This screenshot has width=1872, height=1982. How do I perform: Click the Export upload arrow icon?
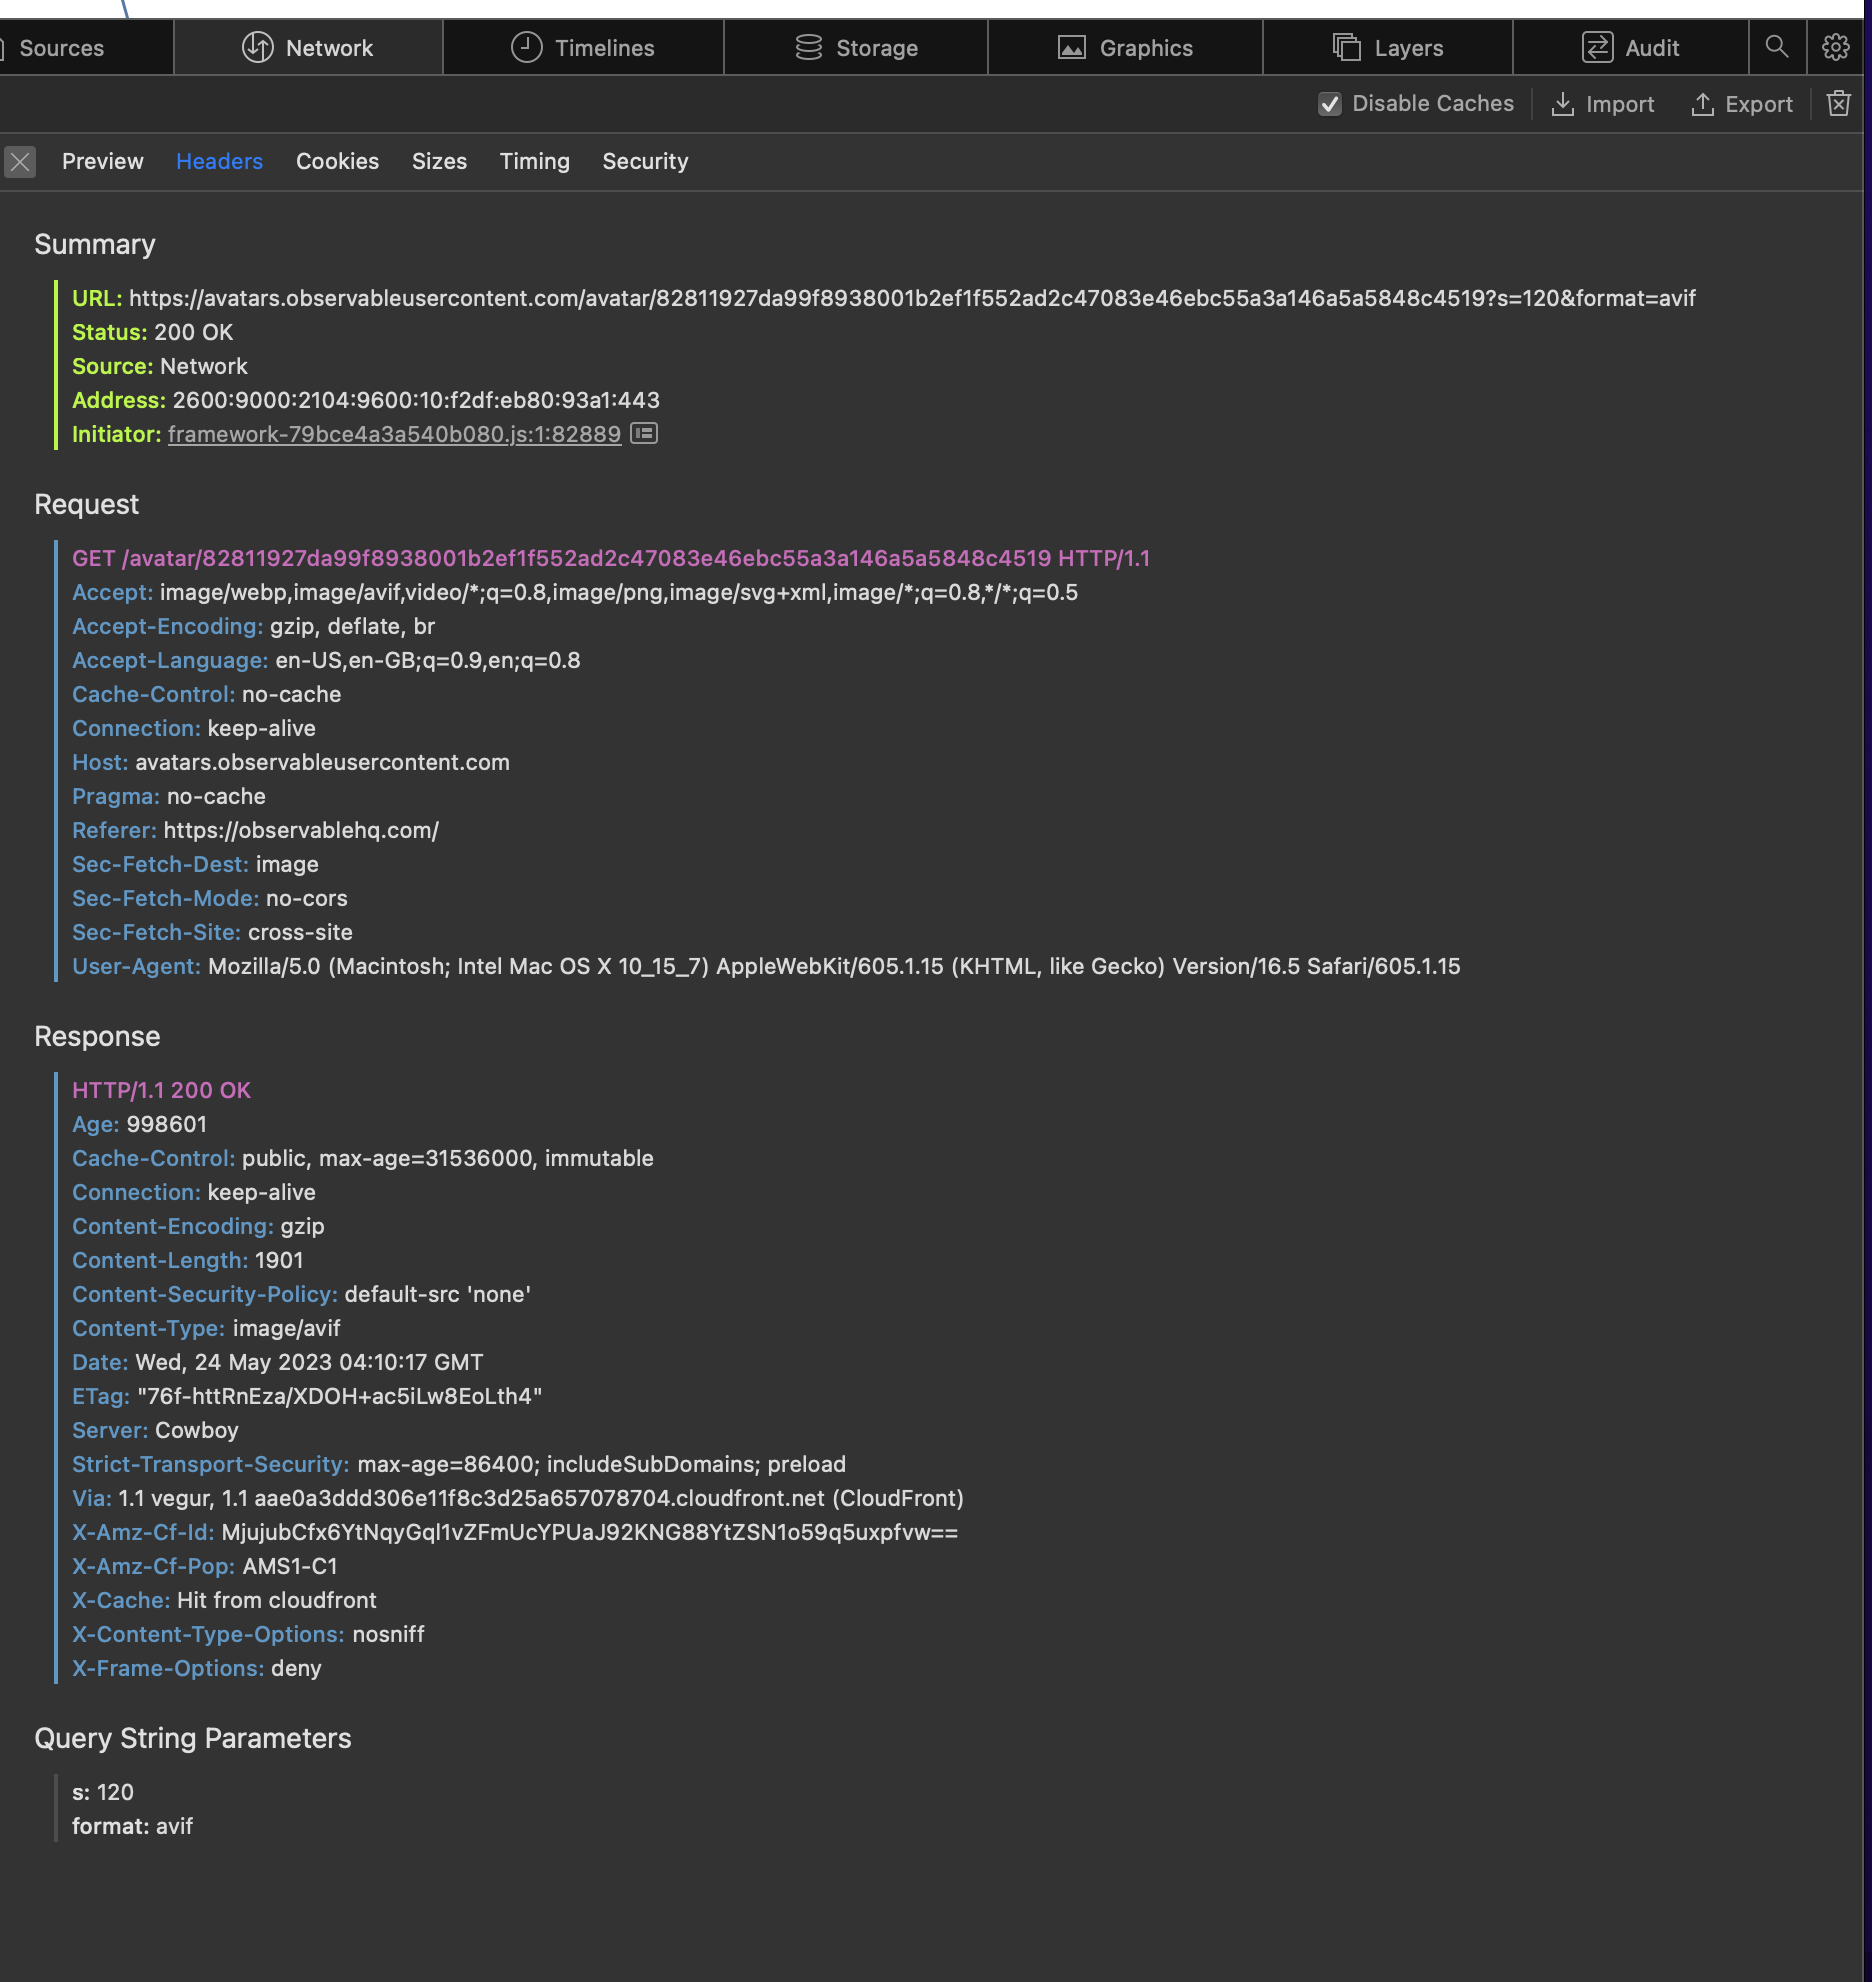pyautogui.click(x=1702, y=104)
